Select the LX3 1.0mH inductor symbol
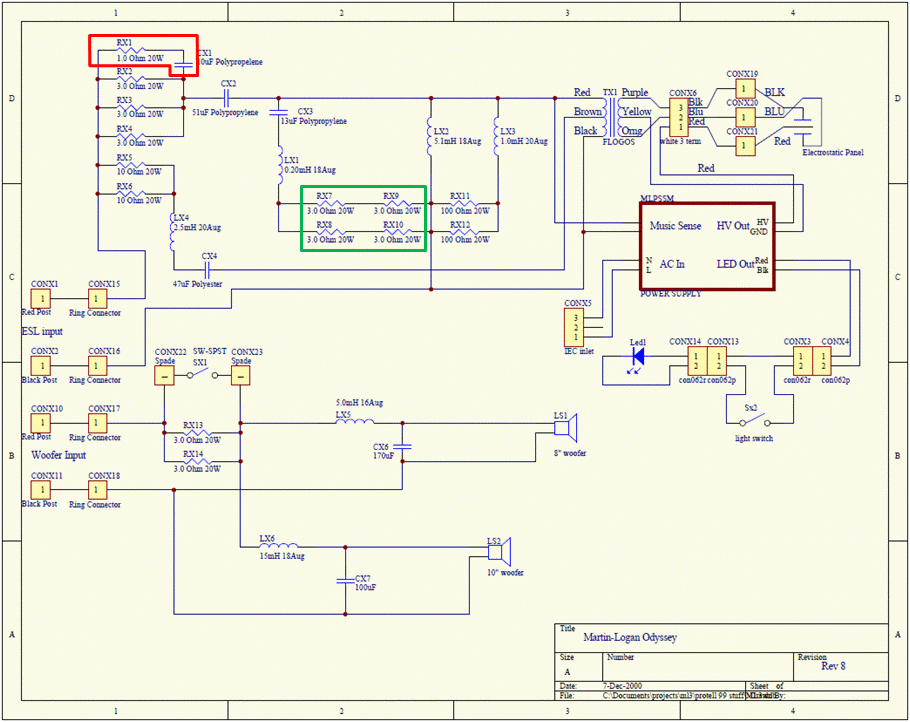Viewport: 910px width, 722px height. coord(497,137)
